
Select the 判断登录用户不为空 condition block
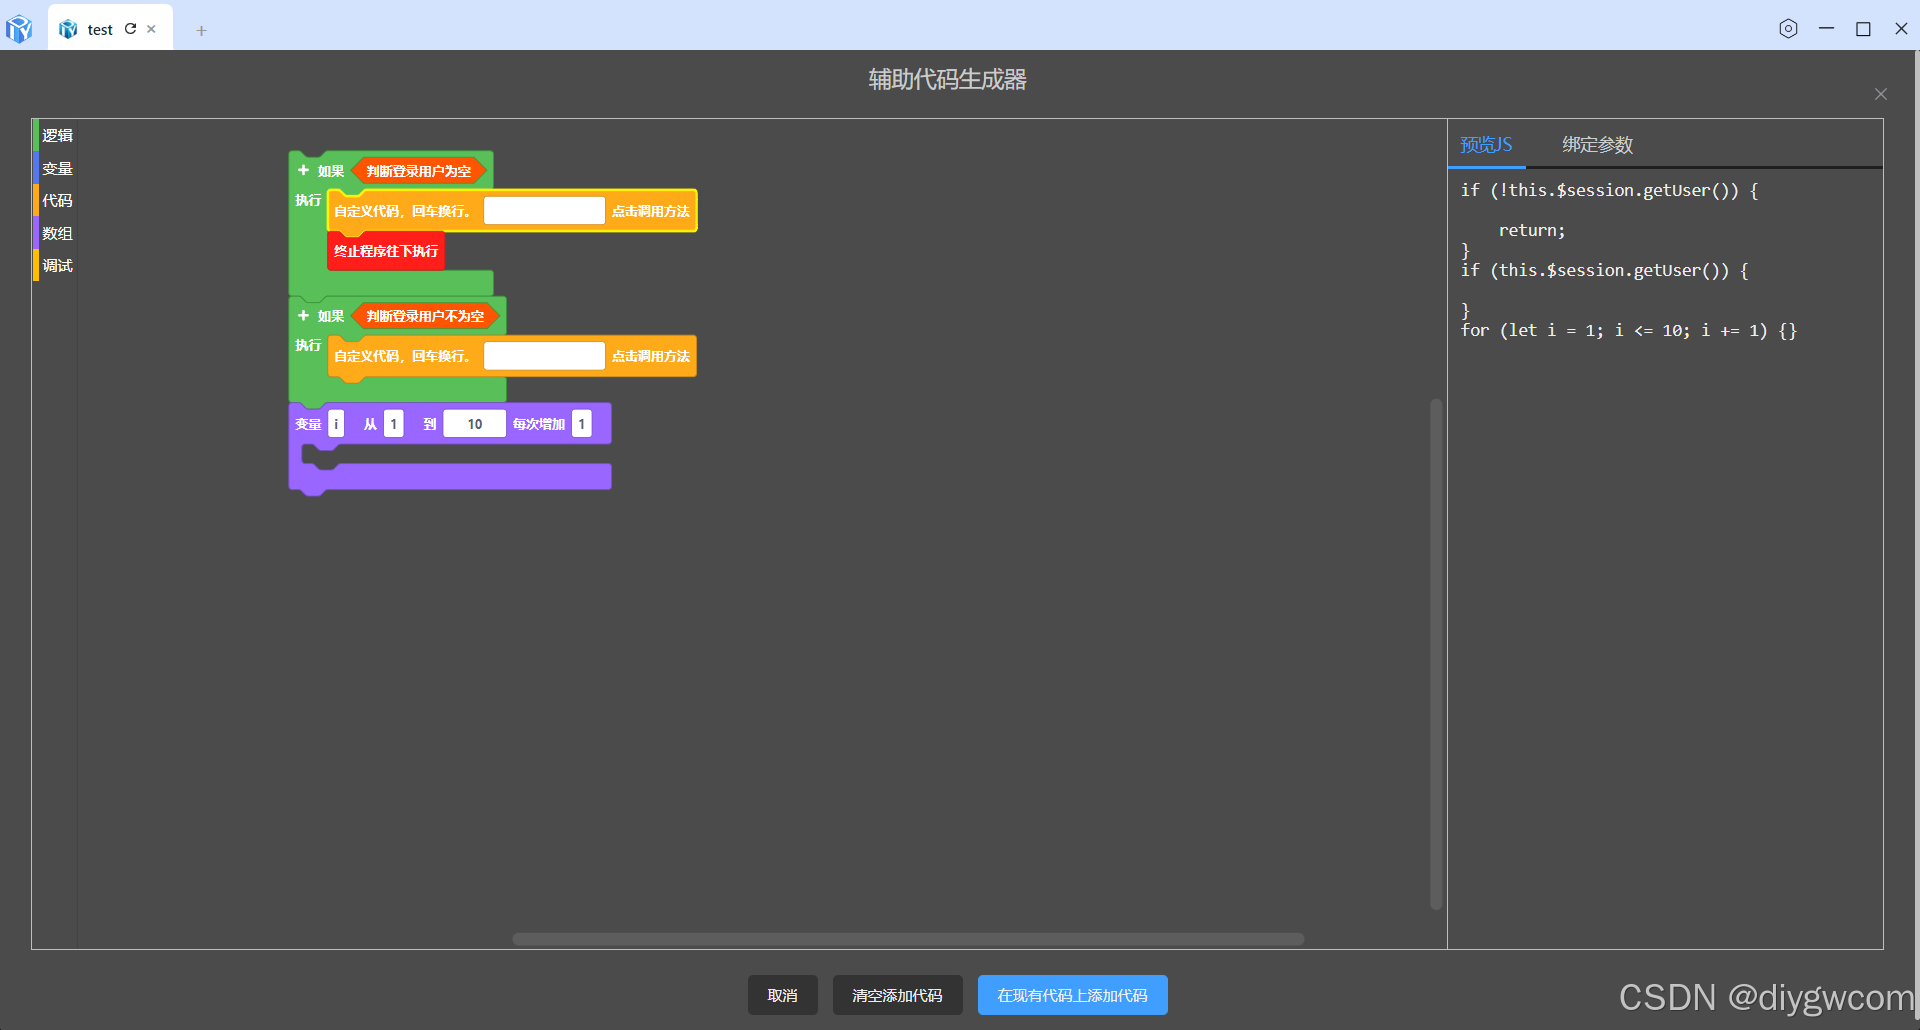point(425,316)
